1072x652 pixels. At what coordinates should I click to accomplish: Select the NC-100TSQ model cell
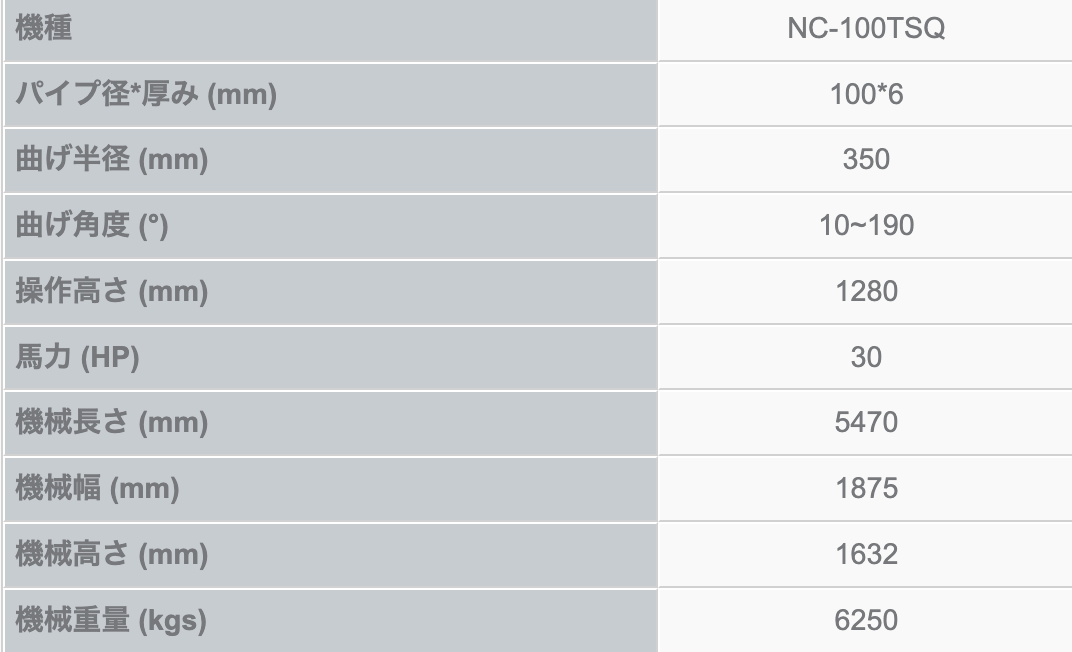click(866, 29)
